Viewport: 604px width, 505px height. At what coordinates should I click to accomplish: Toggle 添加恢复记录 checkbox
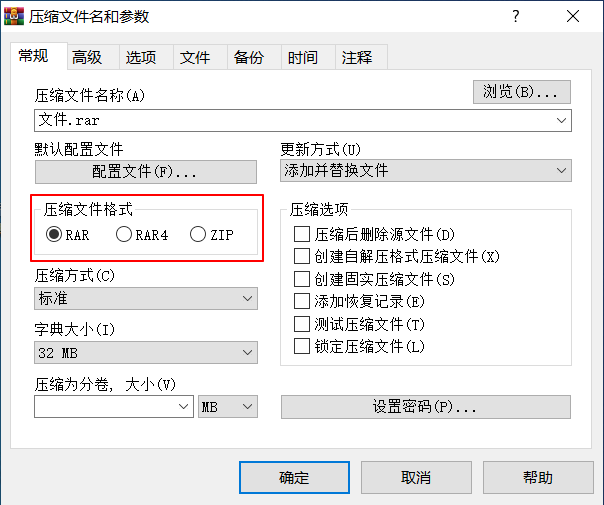point(302,301)
